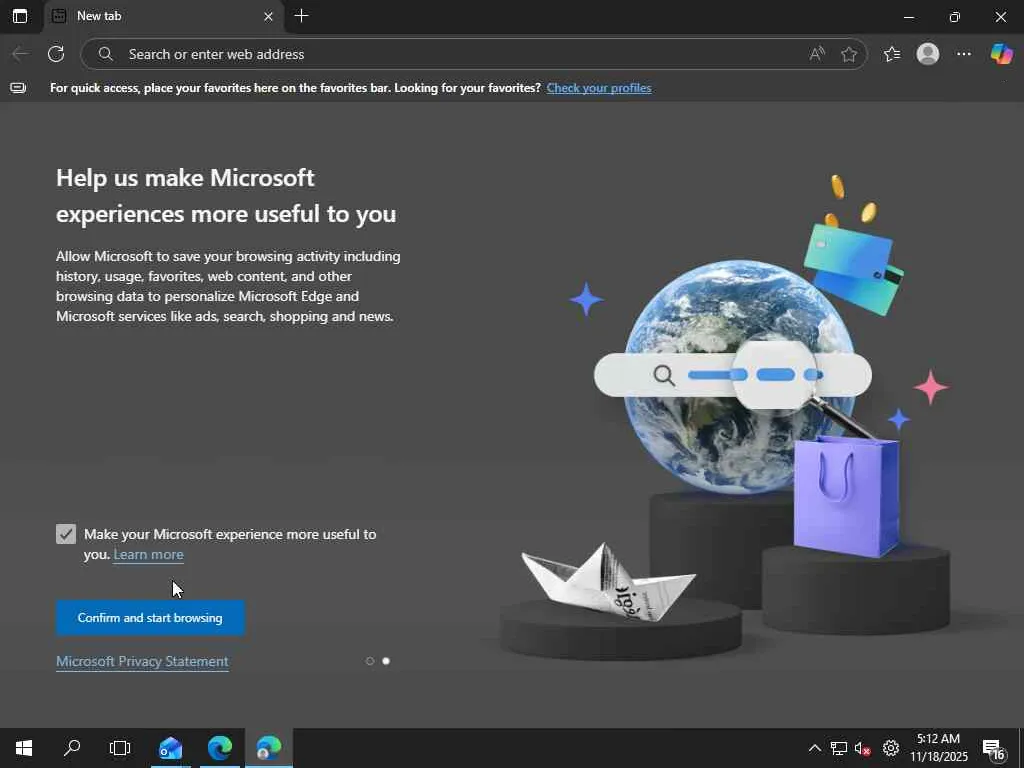Follow the Check your profiles link

coord(599,88)
